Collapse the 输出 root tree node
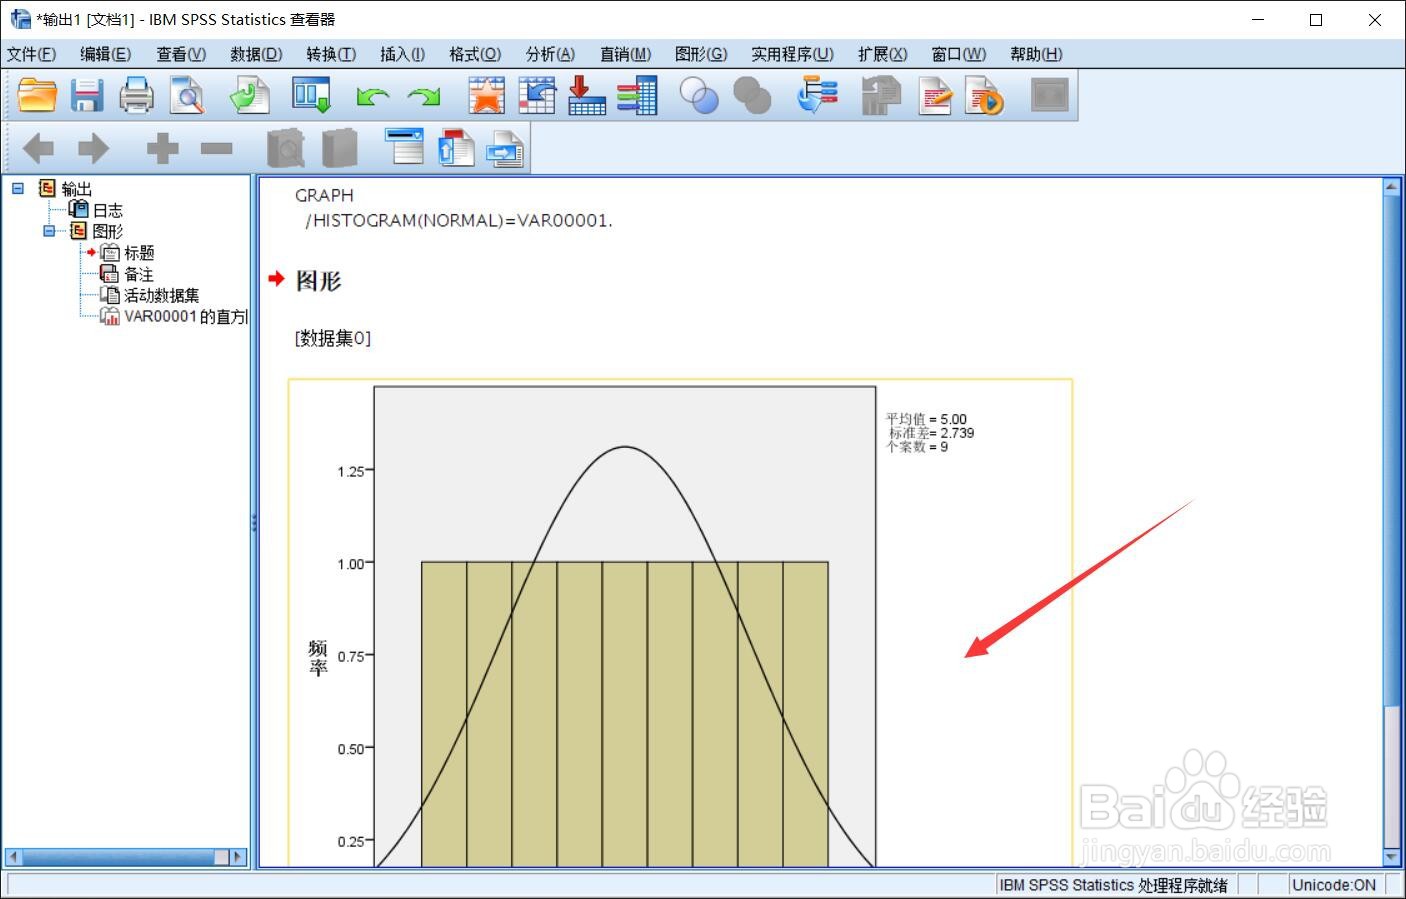1406x899 pixels. (x=17, y=188)
